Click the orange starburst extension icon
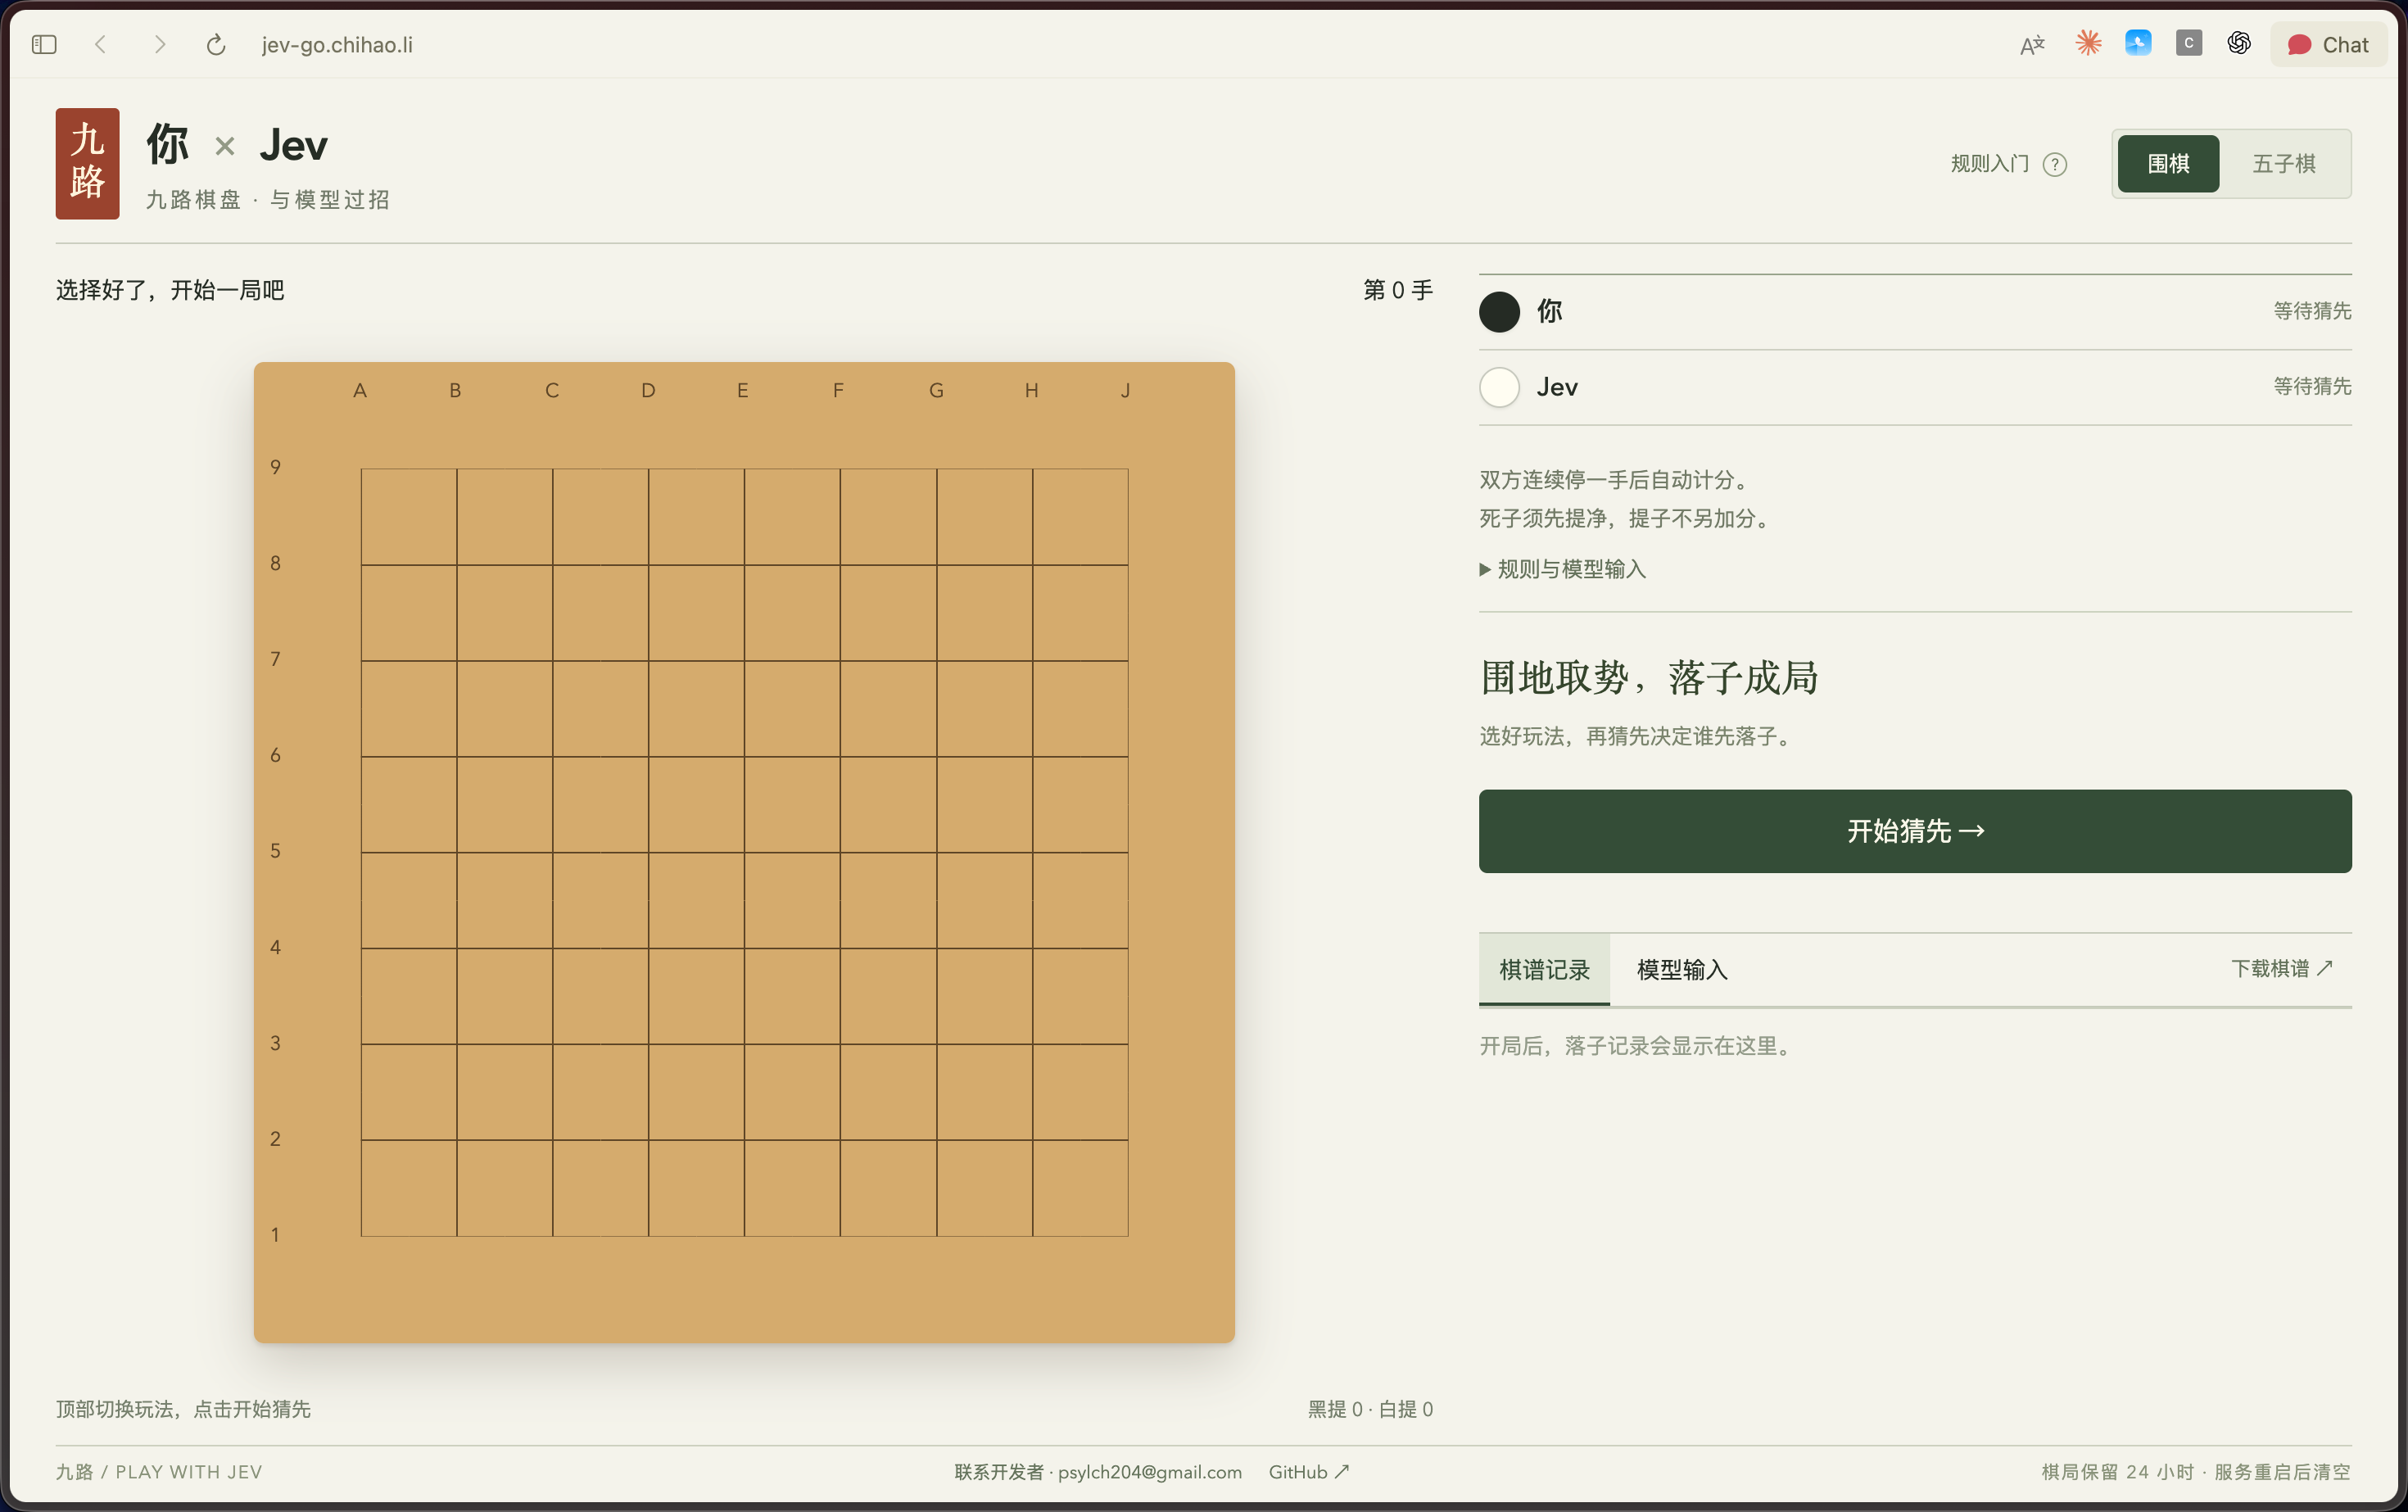This screenshot has height=1512, width=2408. coord(2088,43)
